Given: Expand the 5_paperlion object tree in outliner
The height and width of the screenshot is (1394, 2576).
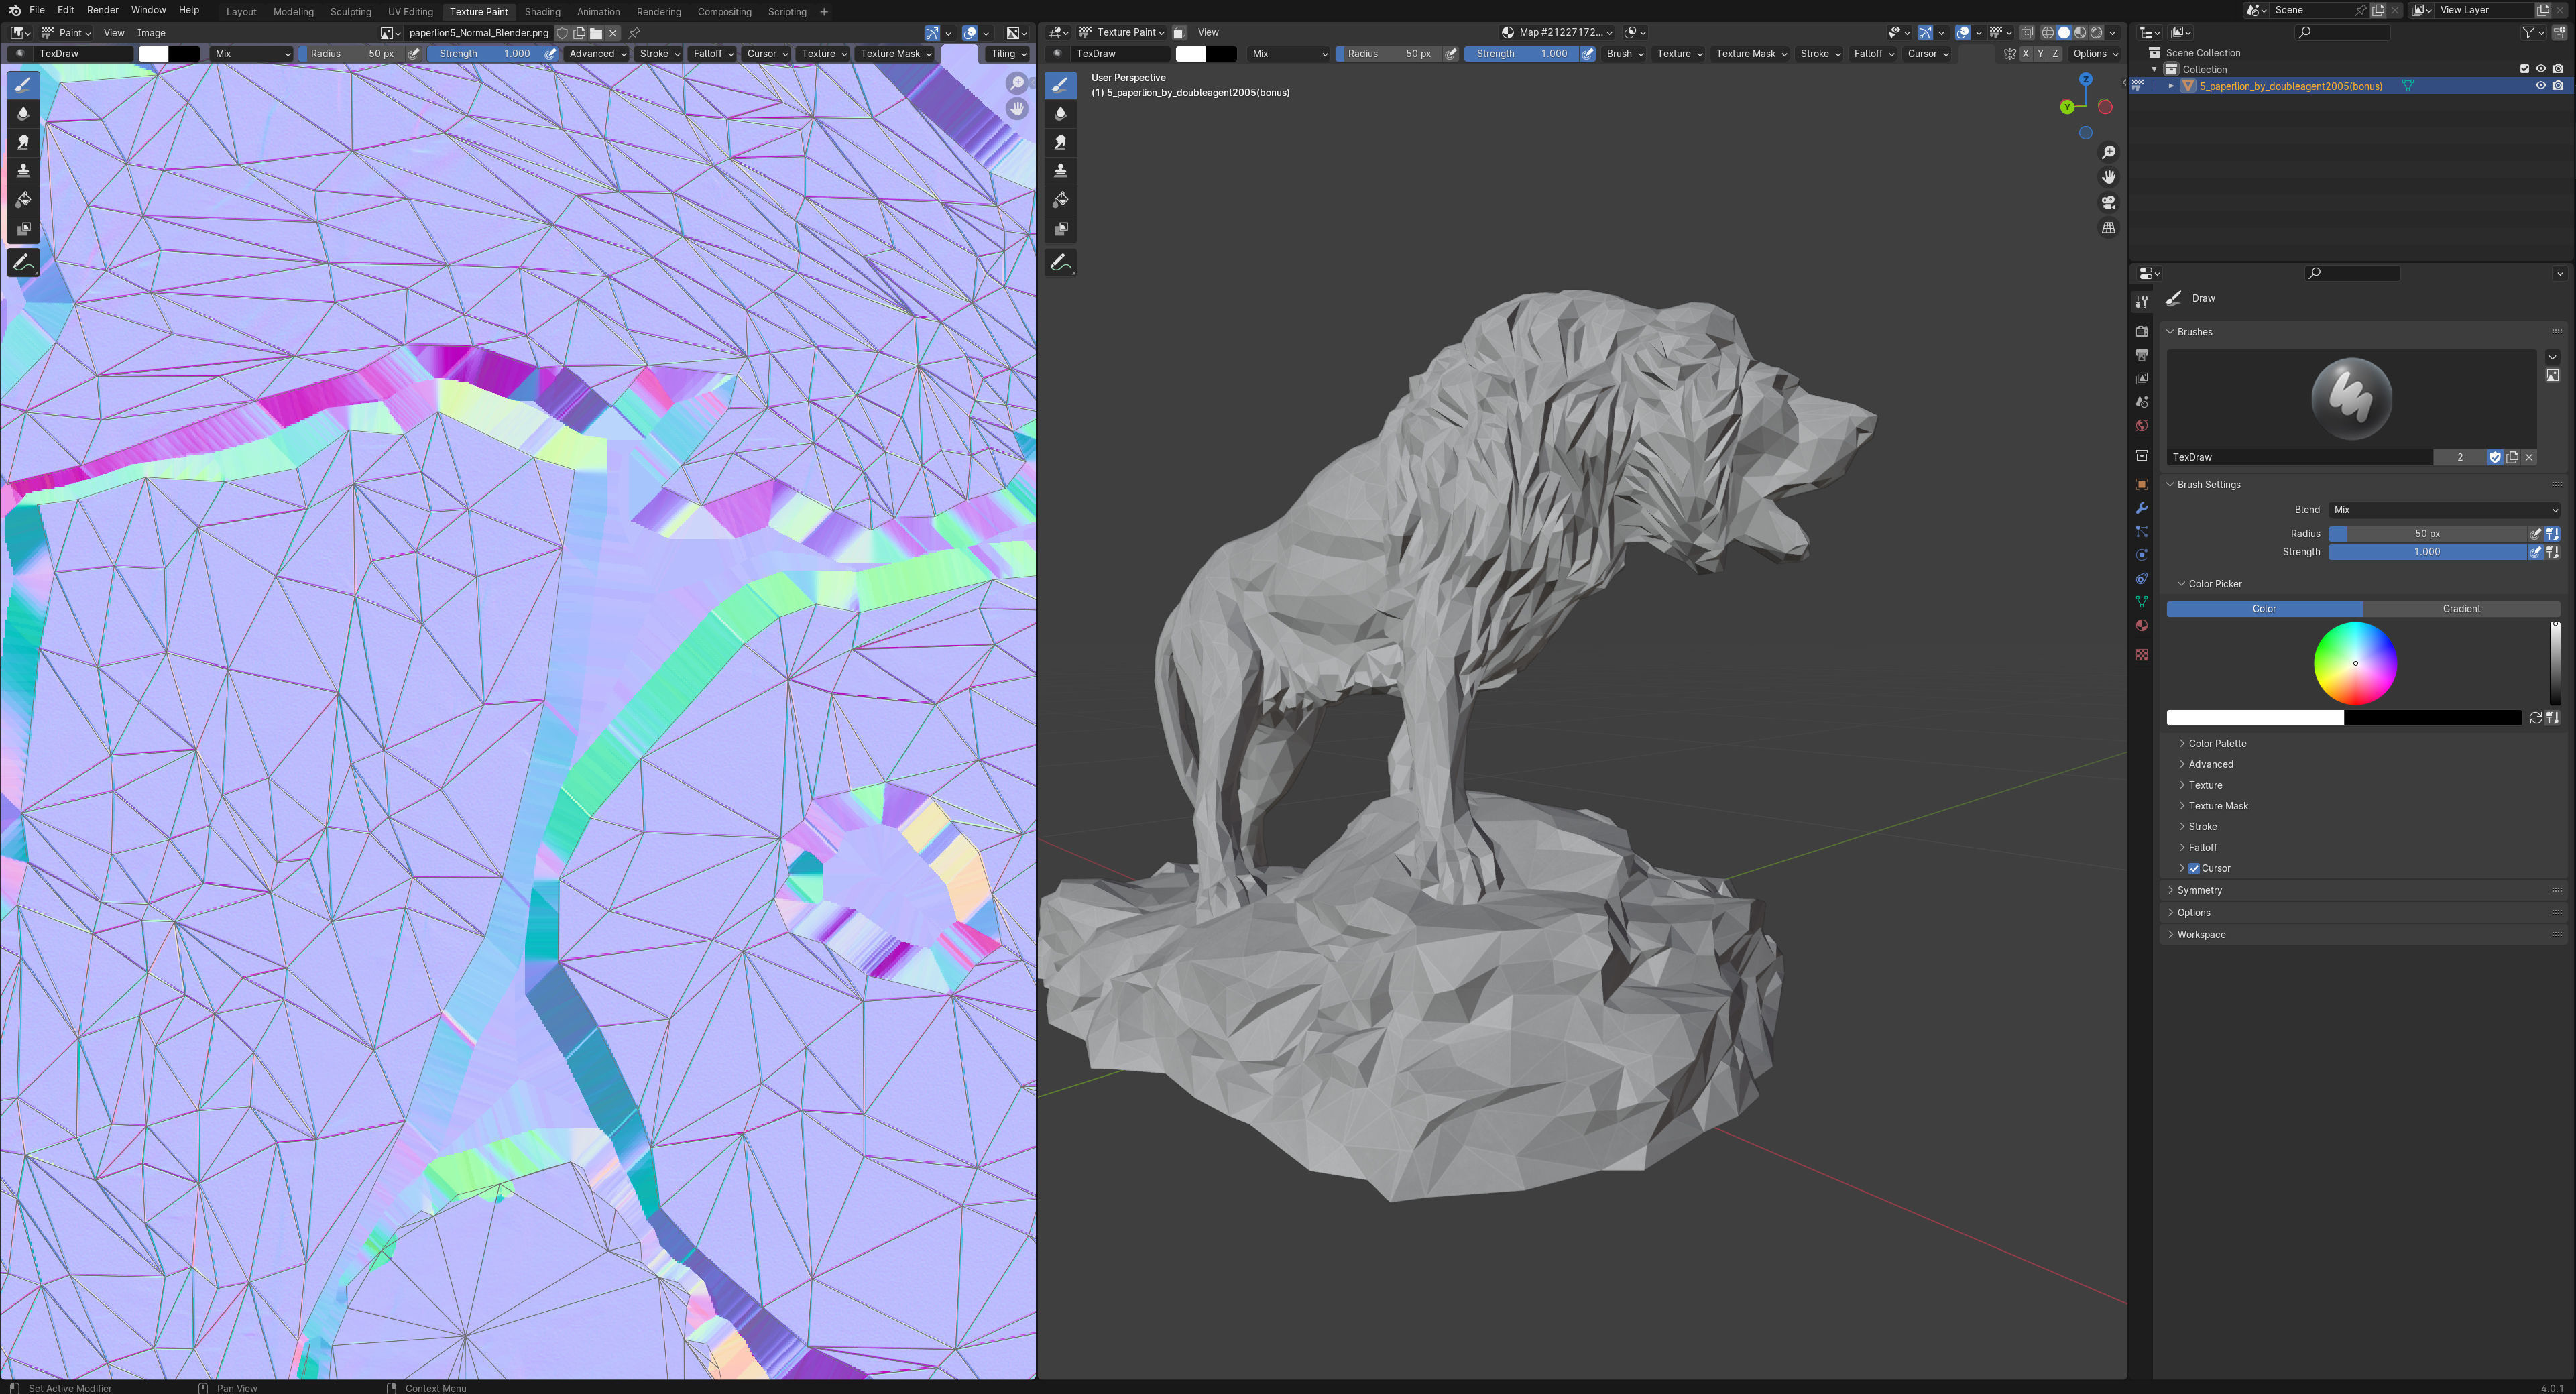Looking at the screenshot, I should pyautogui.click(x=2171, y=86).
